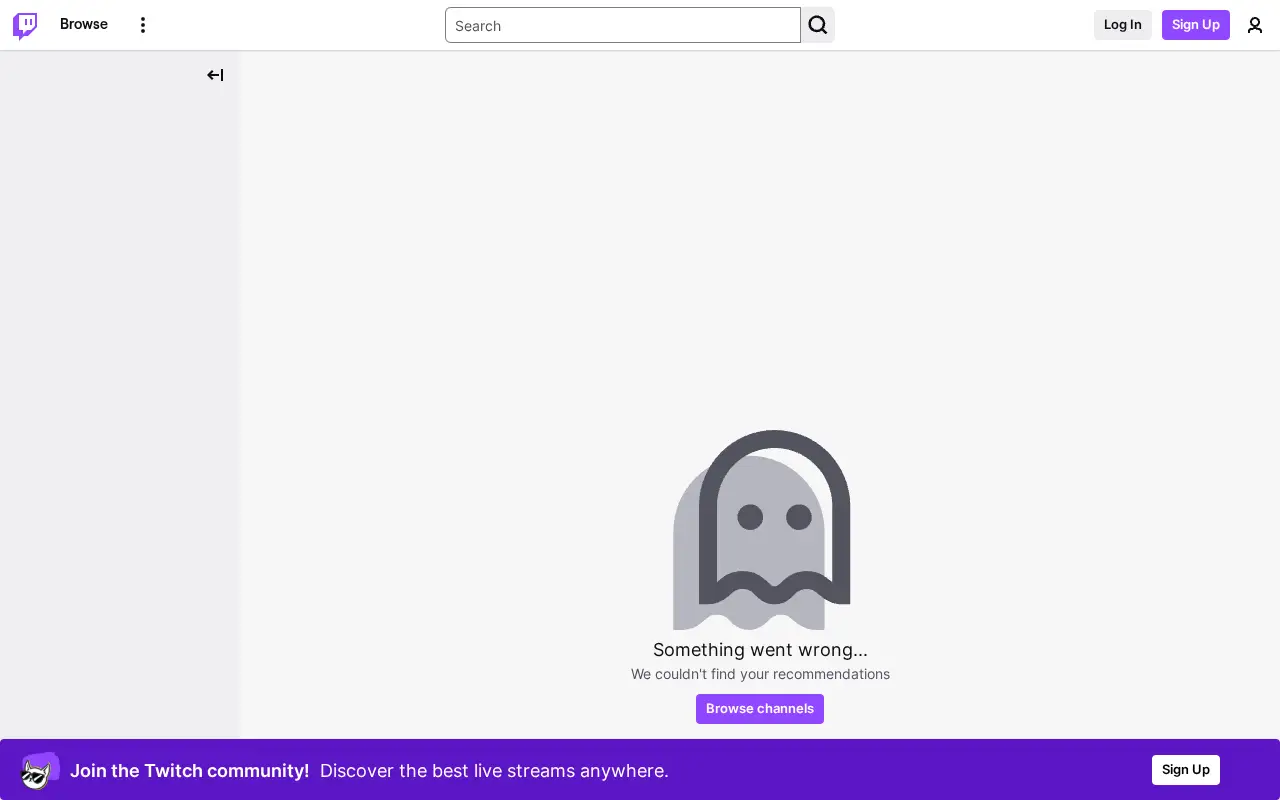Click the purple Sign Up button in header

[1196, 25]
